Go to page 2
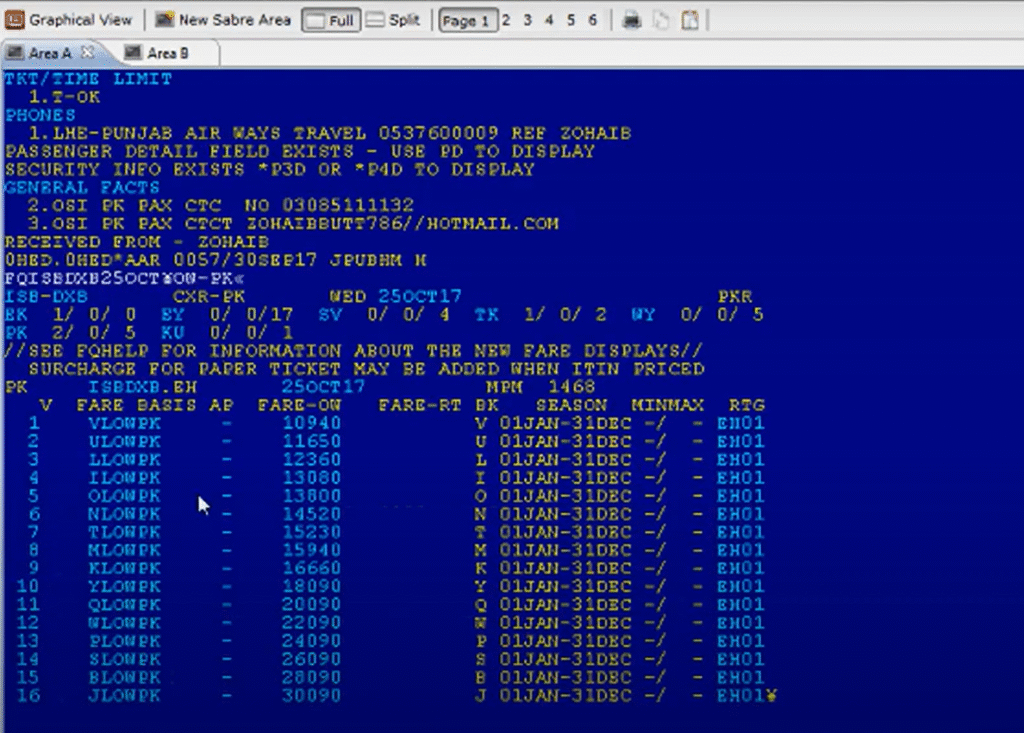Screen dimensions: 1024x733 point(506,20)
